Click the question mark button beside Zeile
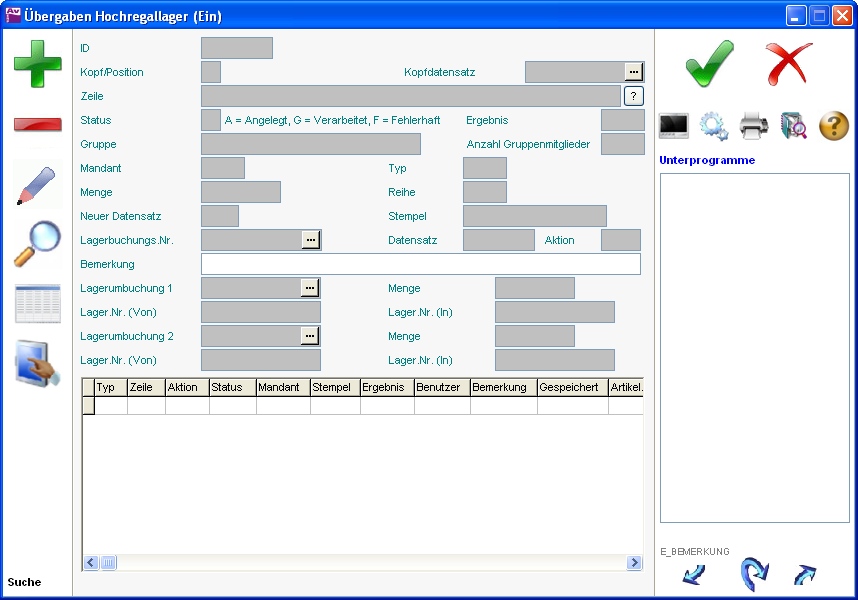Image resolution: width=858 pixels, height=600 pixels. tap(633, 96)
